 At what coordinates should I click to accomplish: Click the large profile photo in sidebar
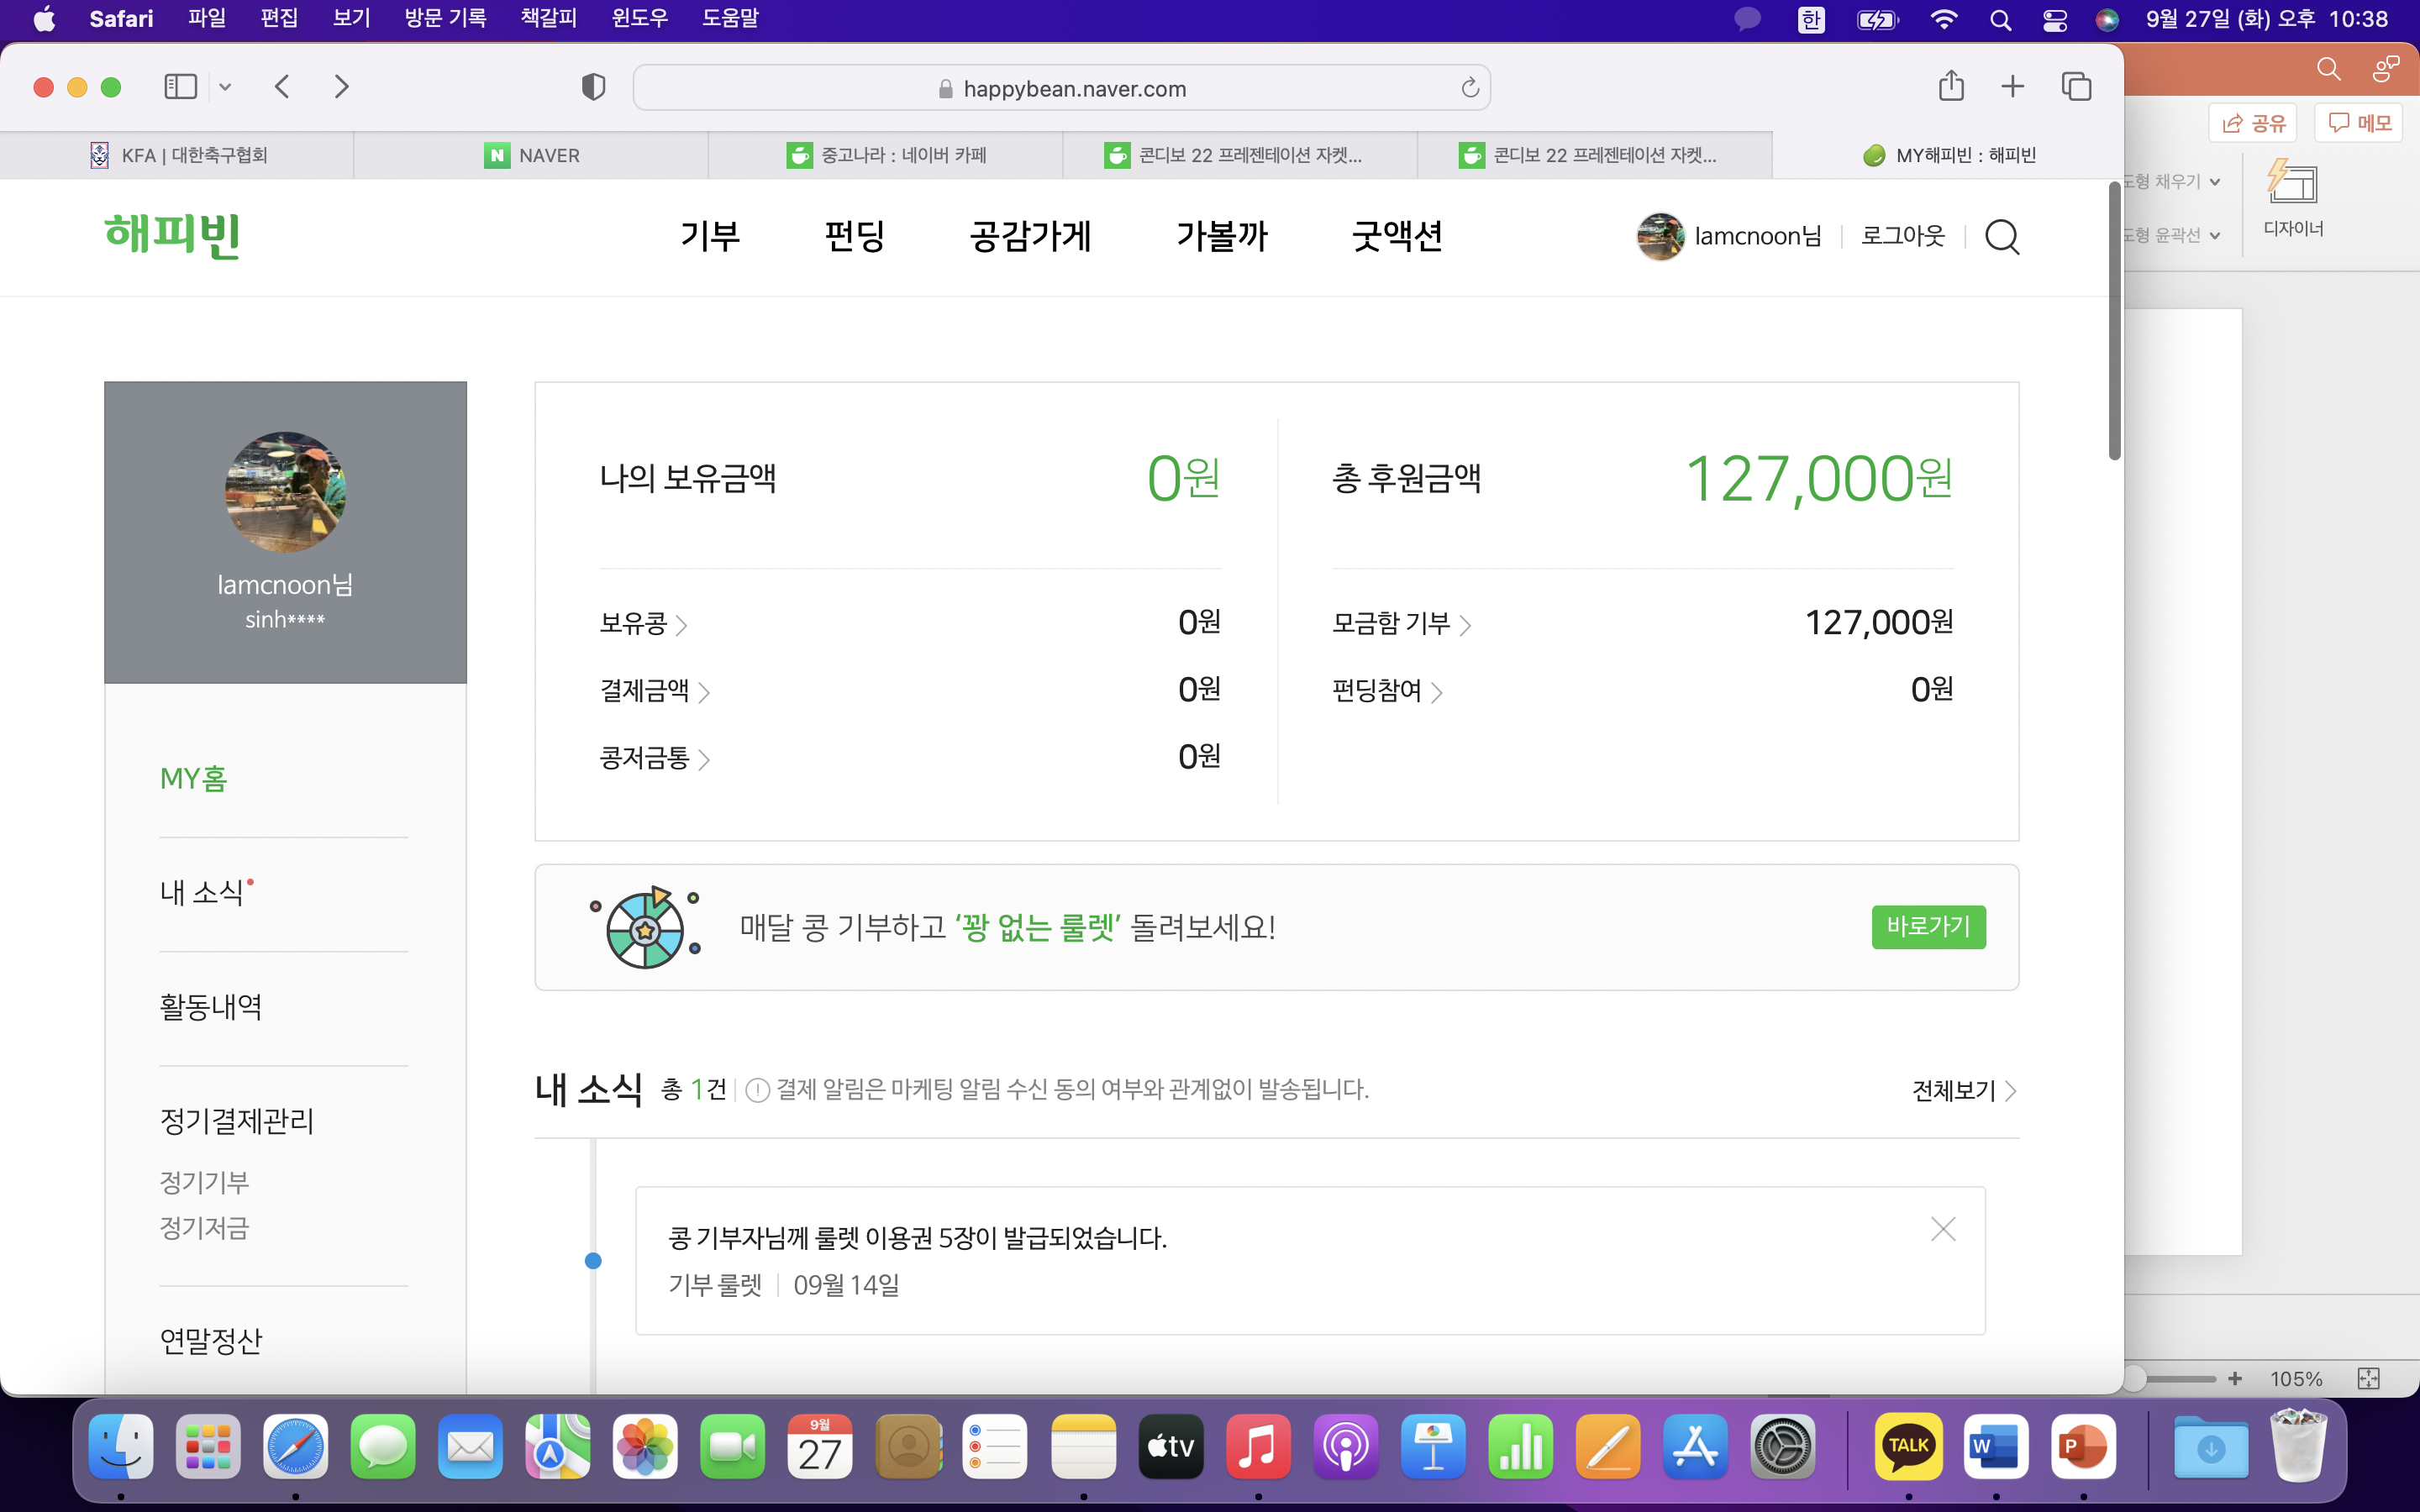pyautogui.click(x=285, y=492)
